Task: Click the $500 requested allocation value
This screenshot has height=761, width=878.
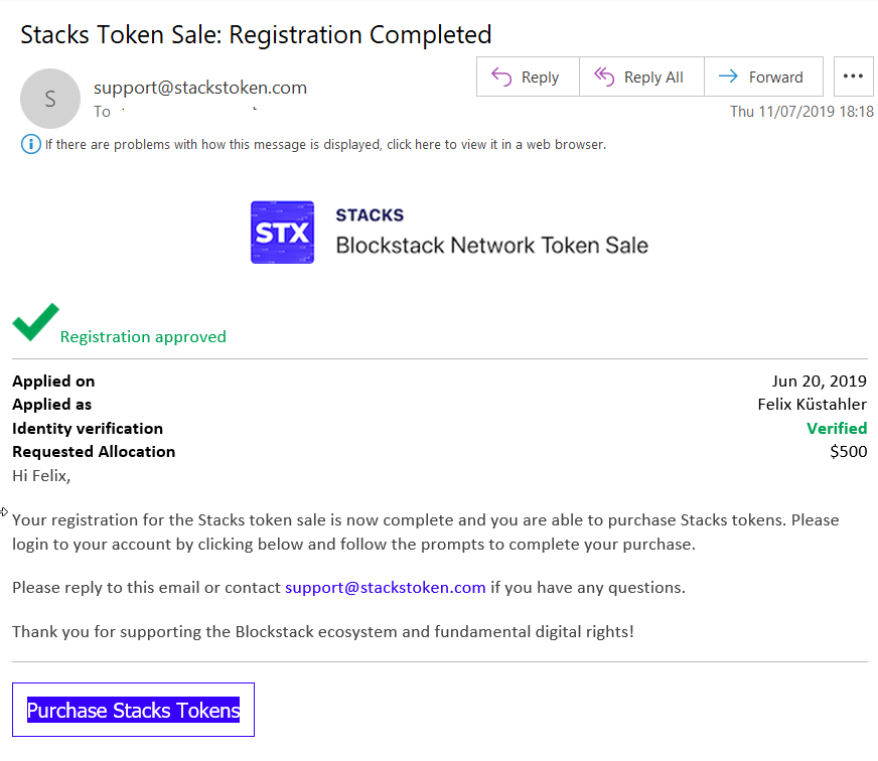Action: (x=848, y=451)
